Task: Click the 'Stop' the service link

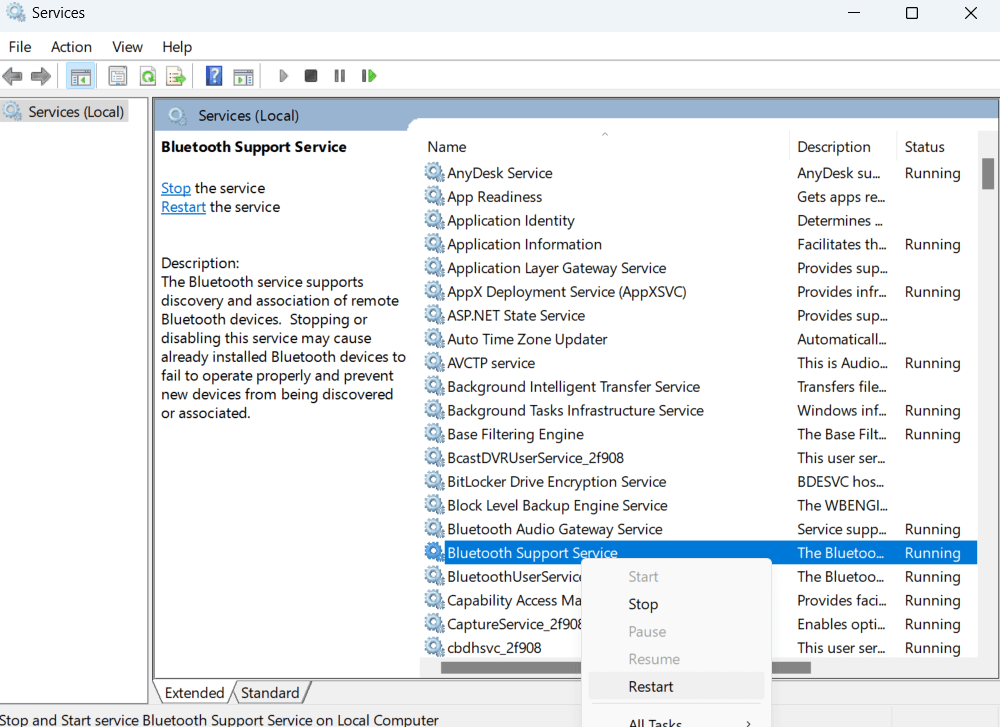Action: [x=175, y=188]
